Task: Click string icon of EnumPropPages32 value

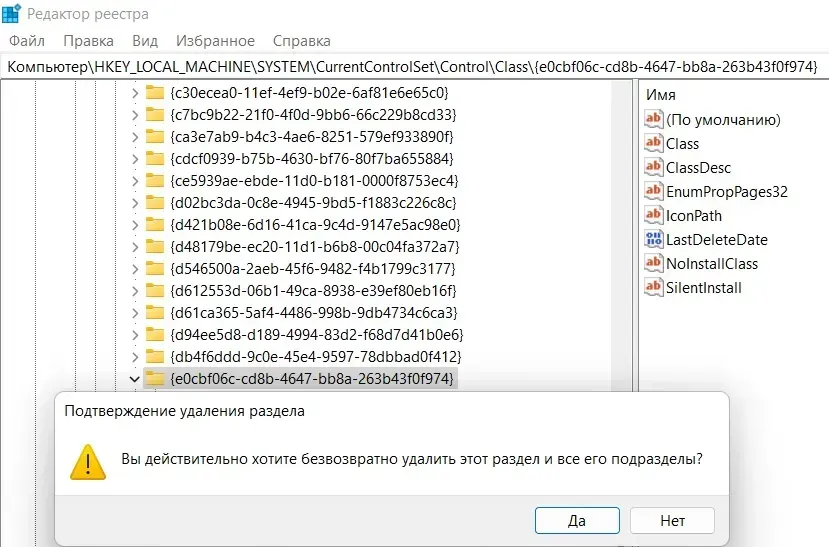Action: [653, 191]
